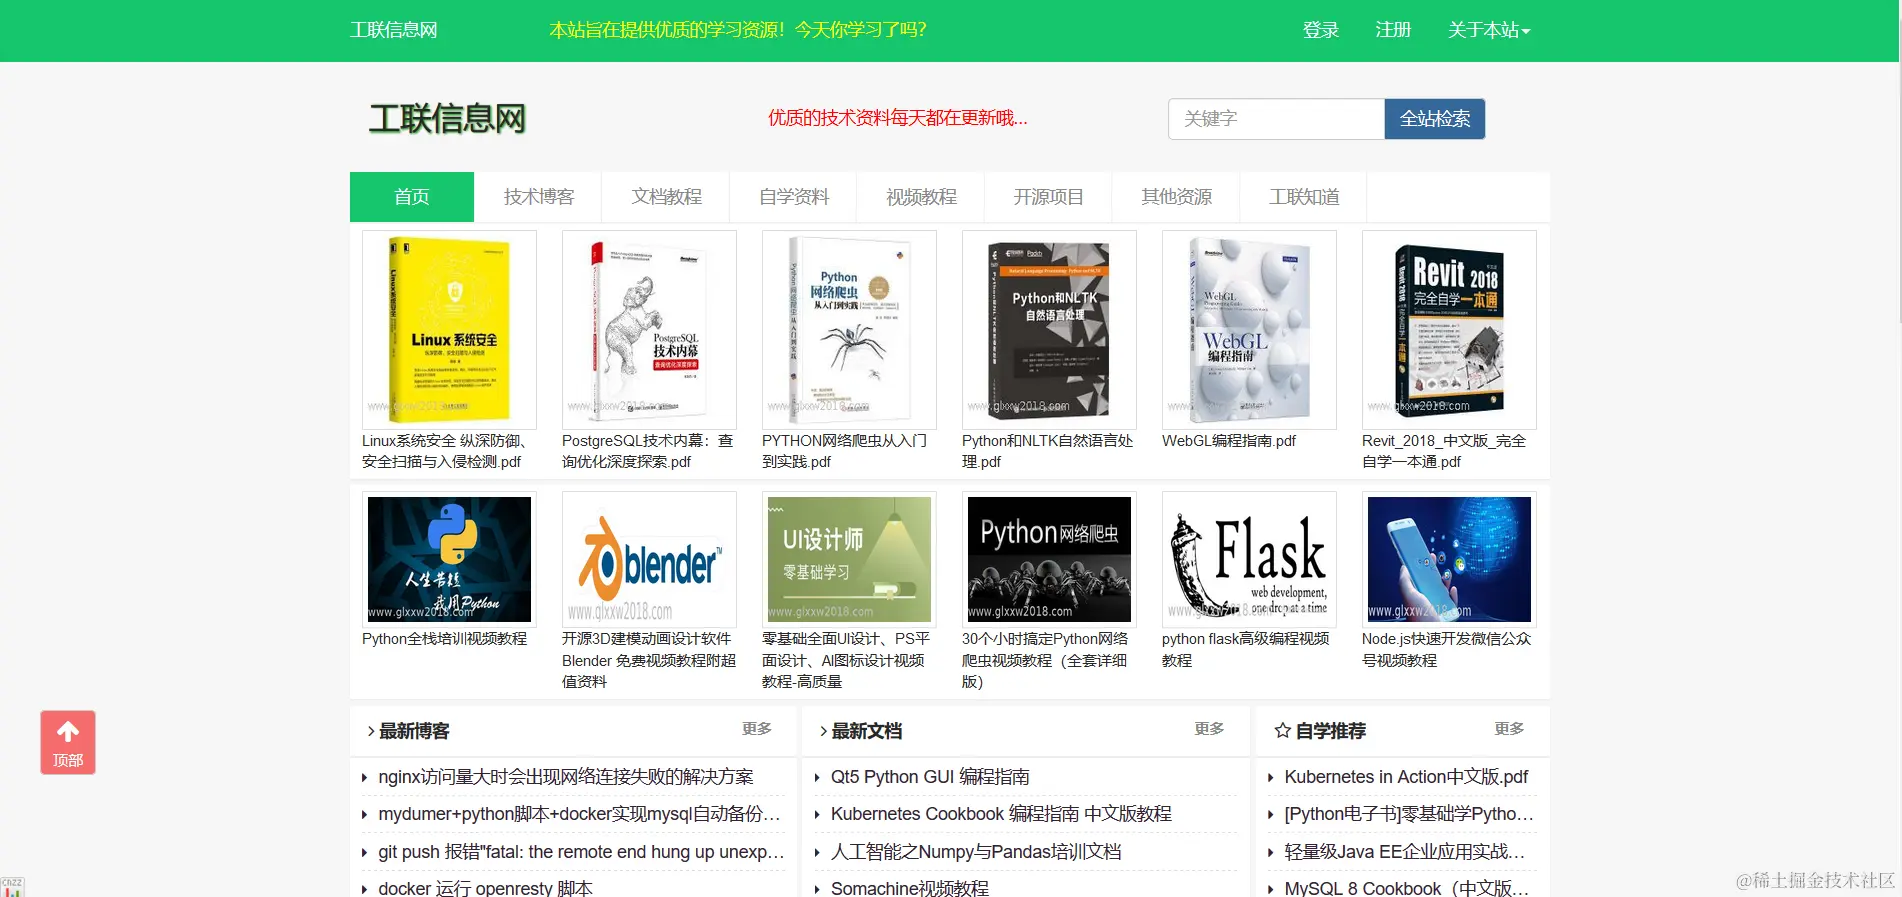Image resolution: width=1902 pixels, height=897 pixels.
Task: Click the 登录 link
Action: 1320,30
